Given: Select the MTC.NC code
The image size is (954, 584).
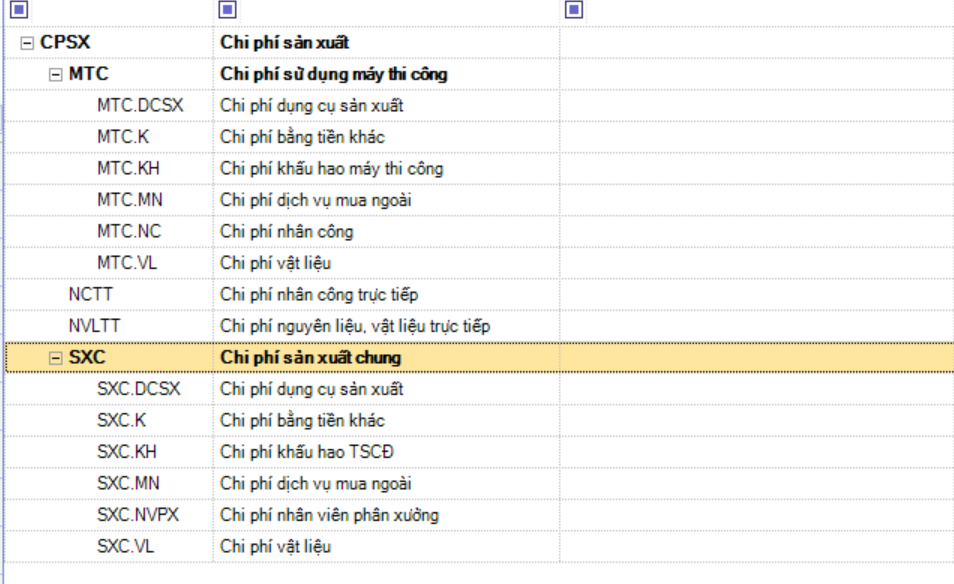Looking at the screenshot, I should pos(129,232).
